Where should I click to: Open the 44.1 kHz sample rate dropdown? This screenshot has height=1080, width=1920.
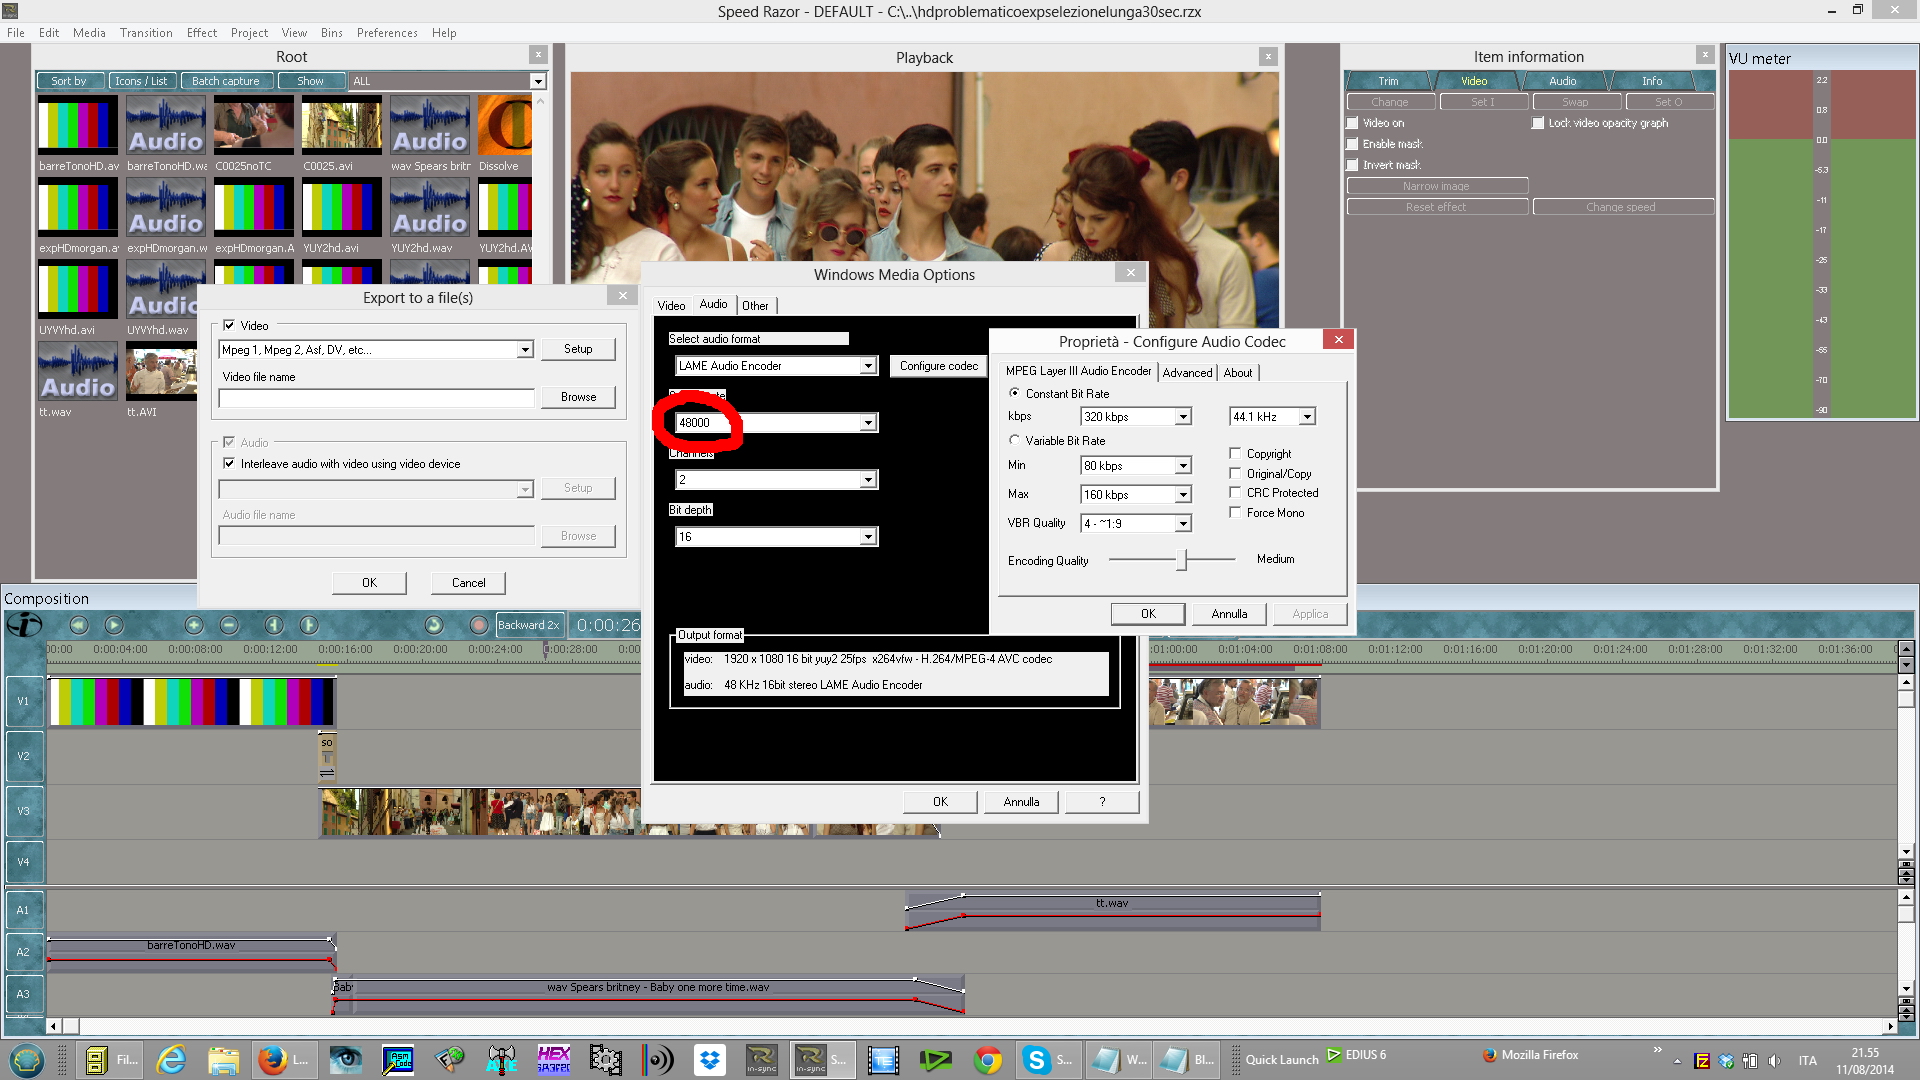coord(1307,416)
